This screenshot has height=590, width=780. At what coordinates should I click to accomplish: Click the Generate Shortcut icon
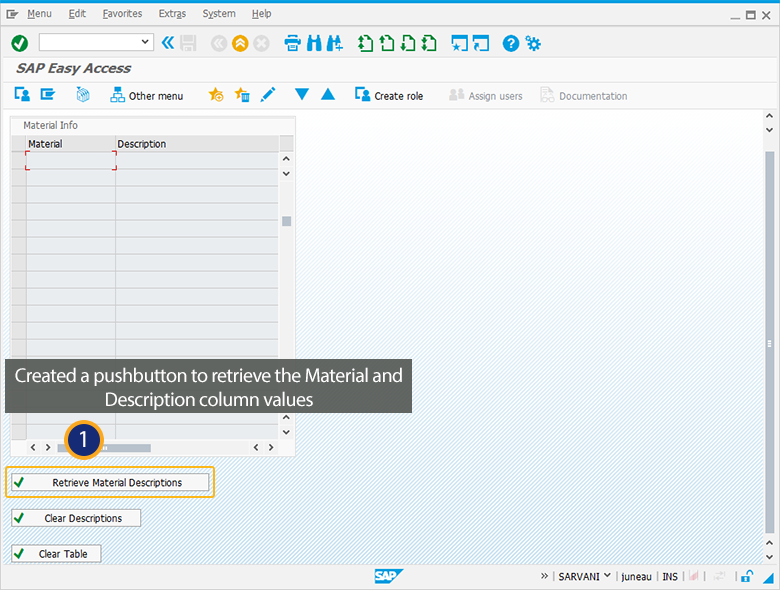tap(481, 43)
